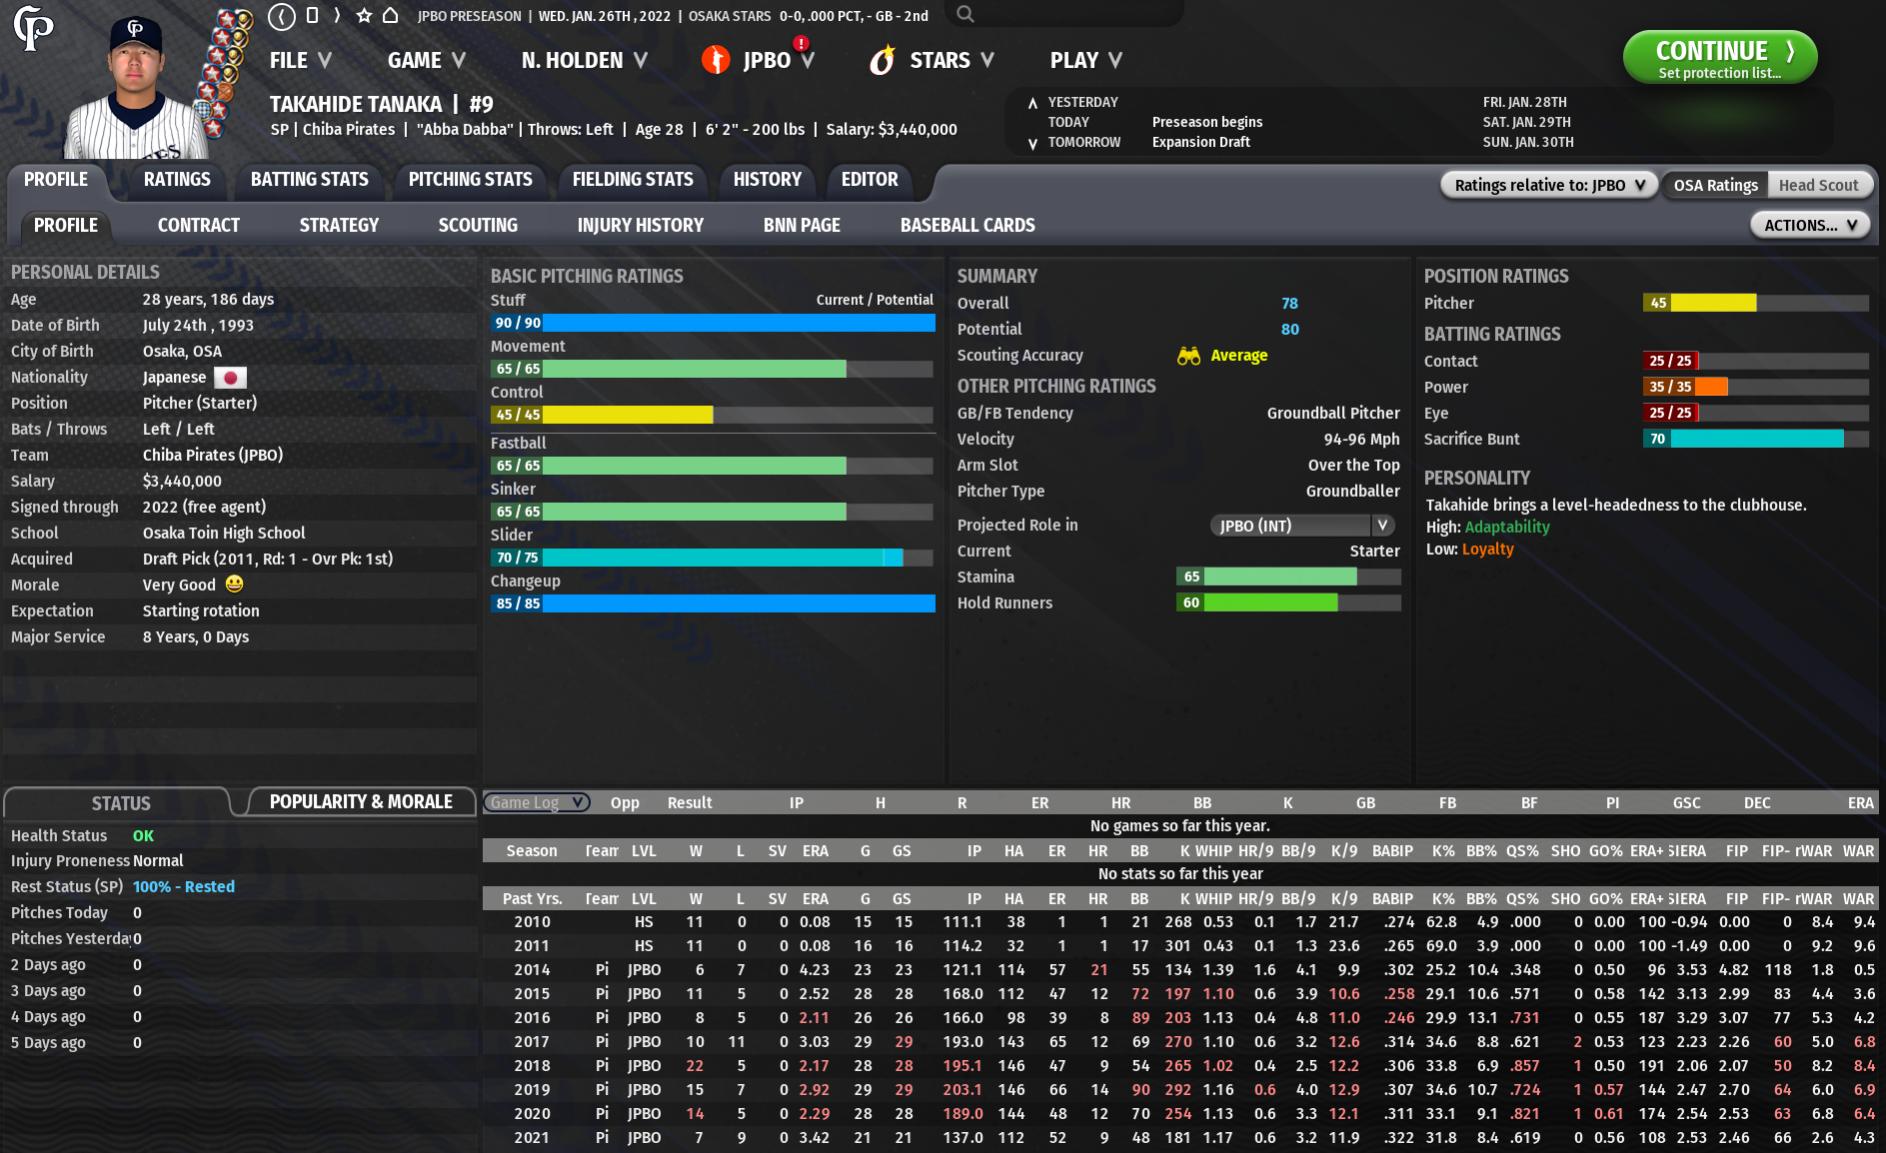Go back using the left arrow icon
The width and height of the screenshot is (1886, 1153).
282,16
